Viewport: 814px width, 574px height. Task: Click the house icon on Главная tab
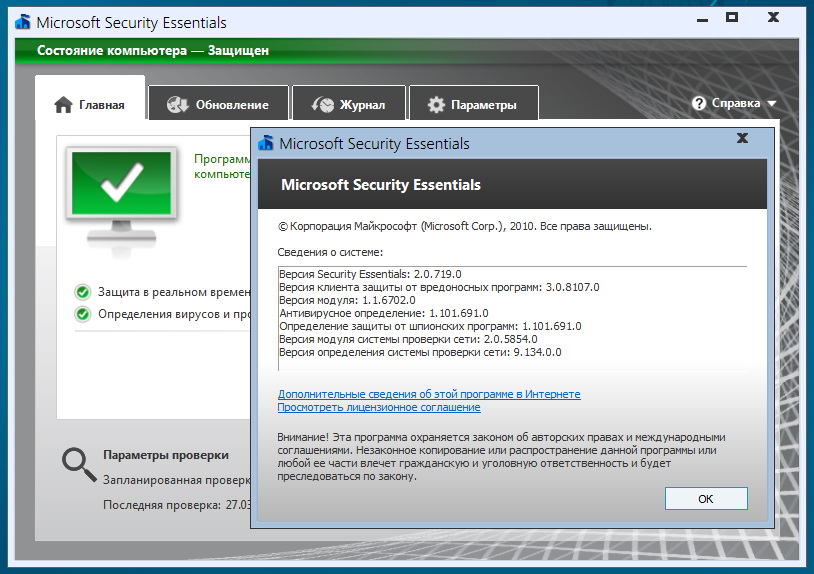coord(63,104)
